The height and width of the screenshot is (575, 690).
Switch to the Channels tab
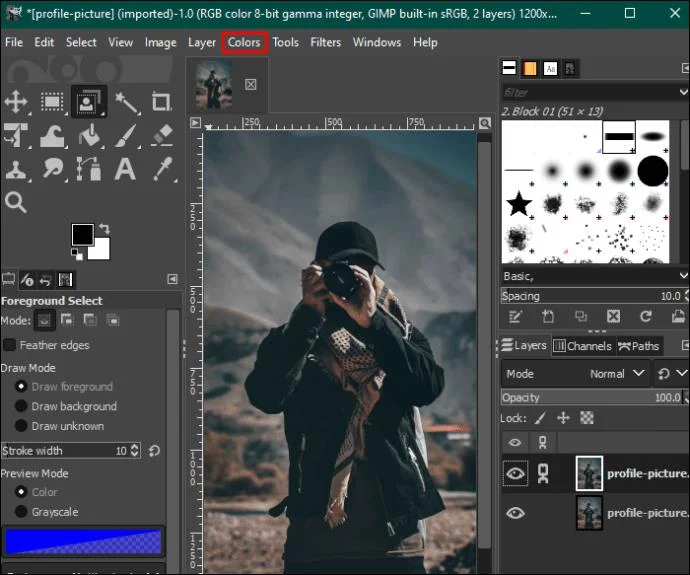click(x=583, y=346)
